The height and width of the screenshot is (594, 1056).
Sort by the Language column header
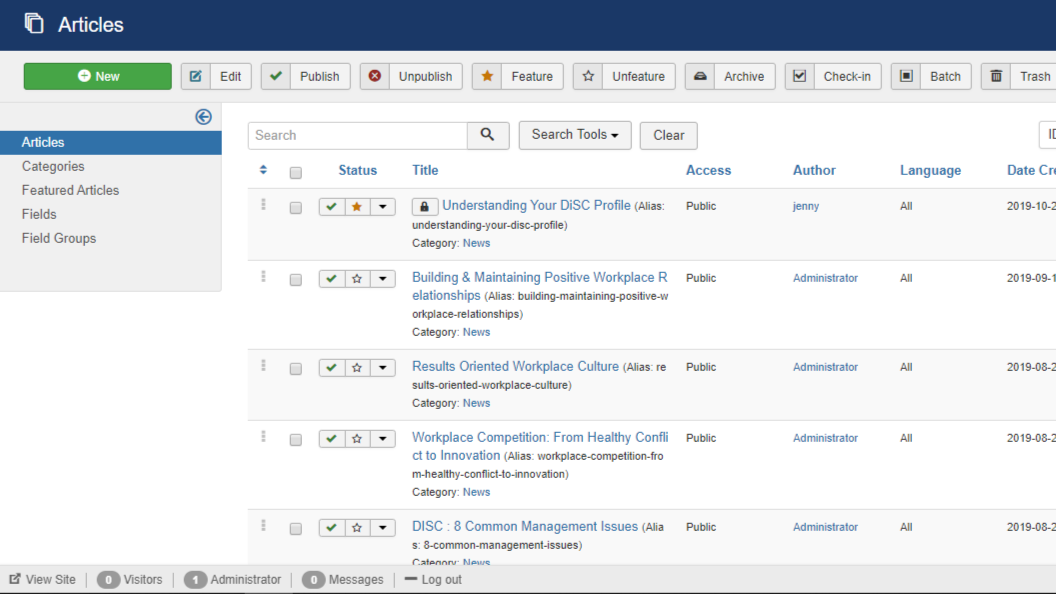(x=931, y=170)
